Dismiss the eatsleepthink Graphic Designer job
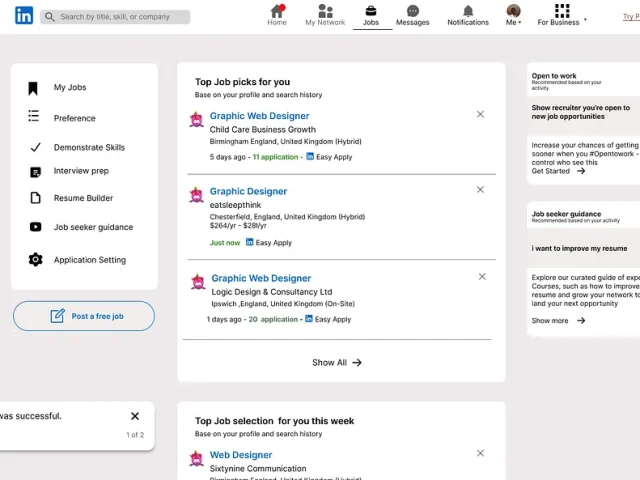This screenshot has height=480, width=640. 480,189
